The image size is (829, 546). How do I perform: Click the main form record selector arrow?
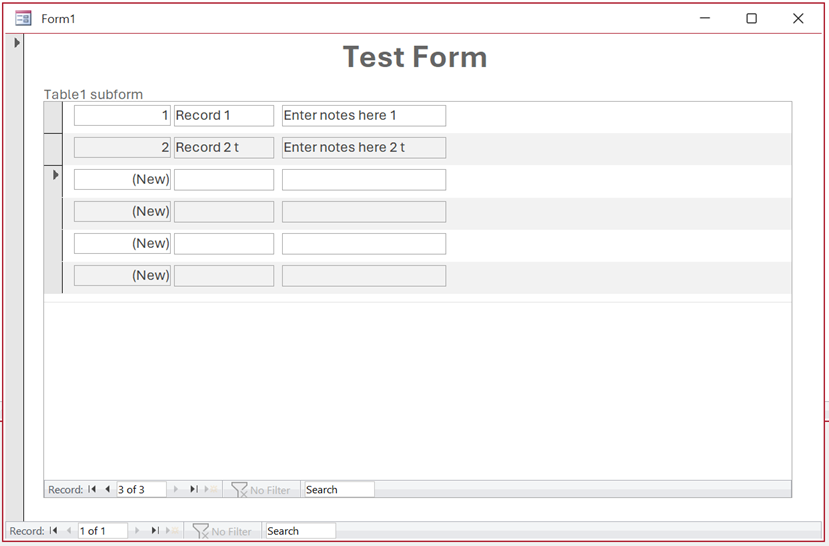pyautogui.click(x=16, y=43)
